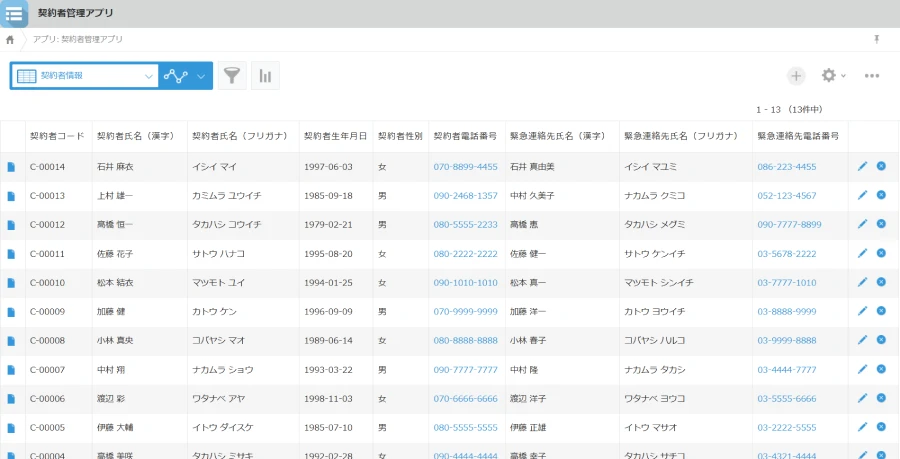Edit record C-00012 with pencil icon
900x459 pixels.
pos(862,224)
